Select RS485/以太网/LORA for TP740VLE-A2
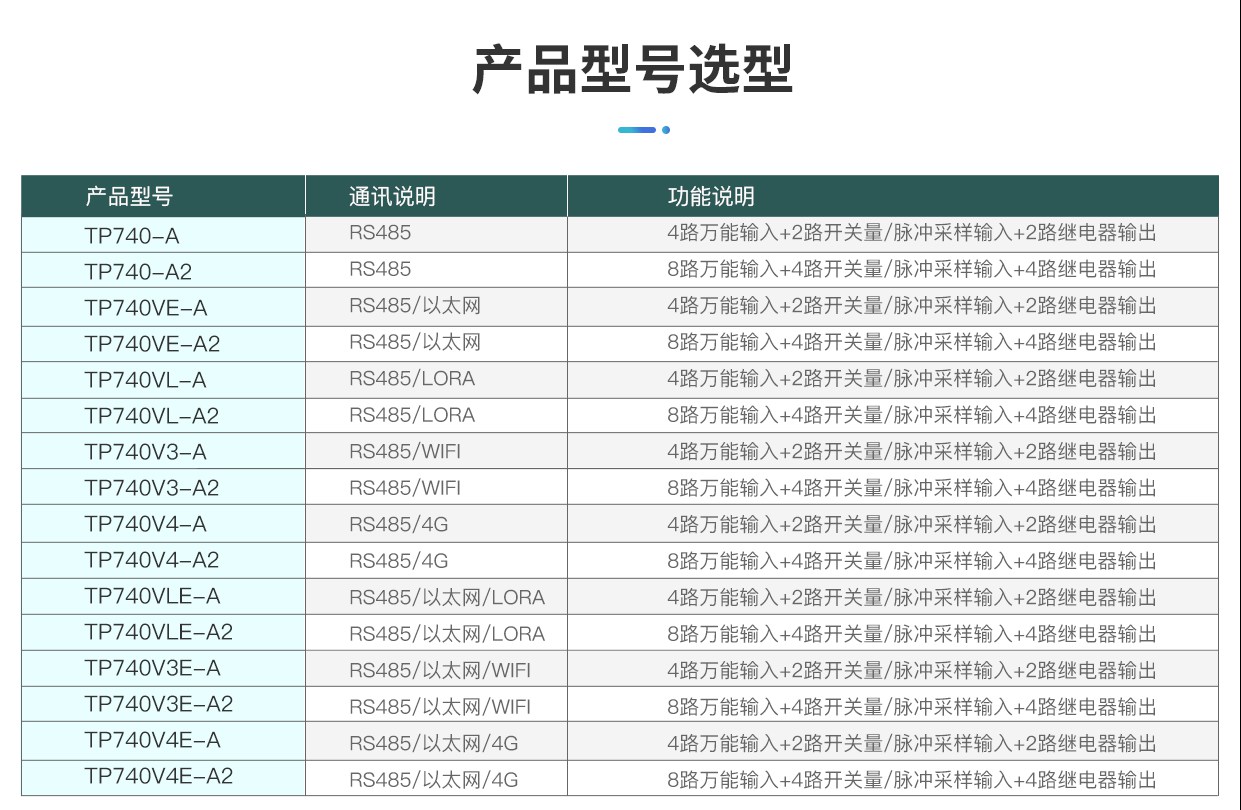Viewport: 1241px width, 810px height. (x=447, y=633)
